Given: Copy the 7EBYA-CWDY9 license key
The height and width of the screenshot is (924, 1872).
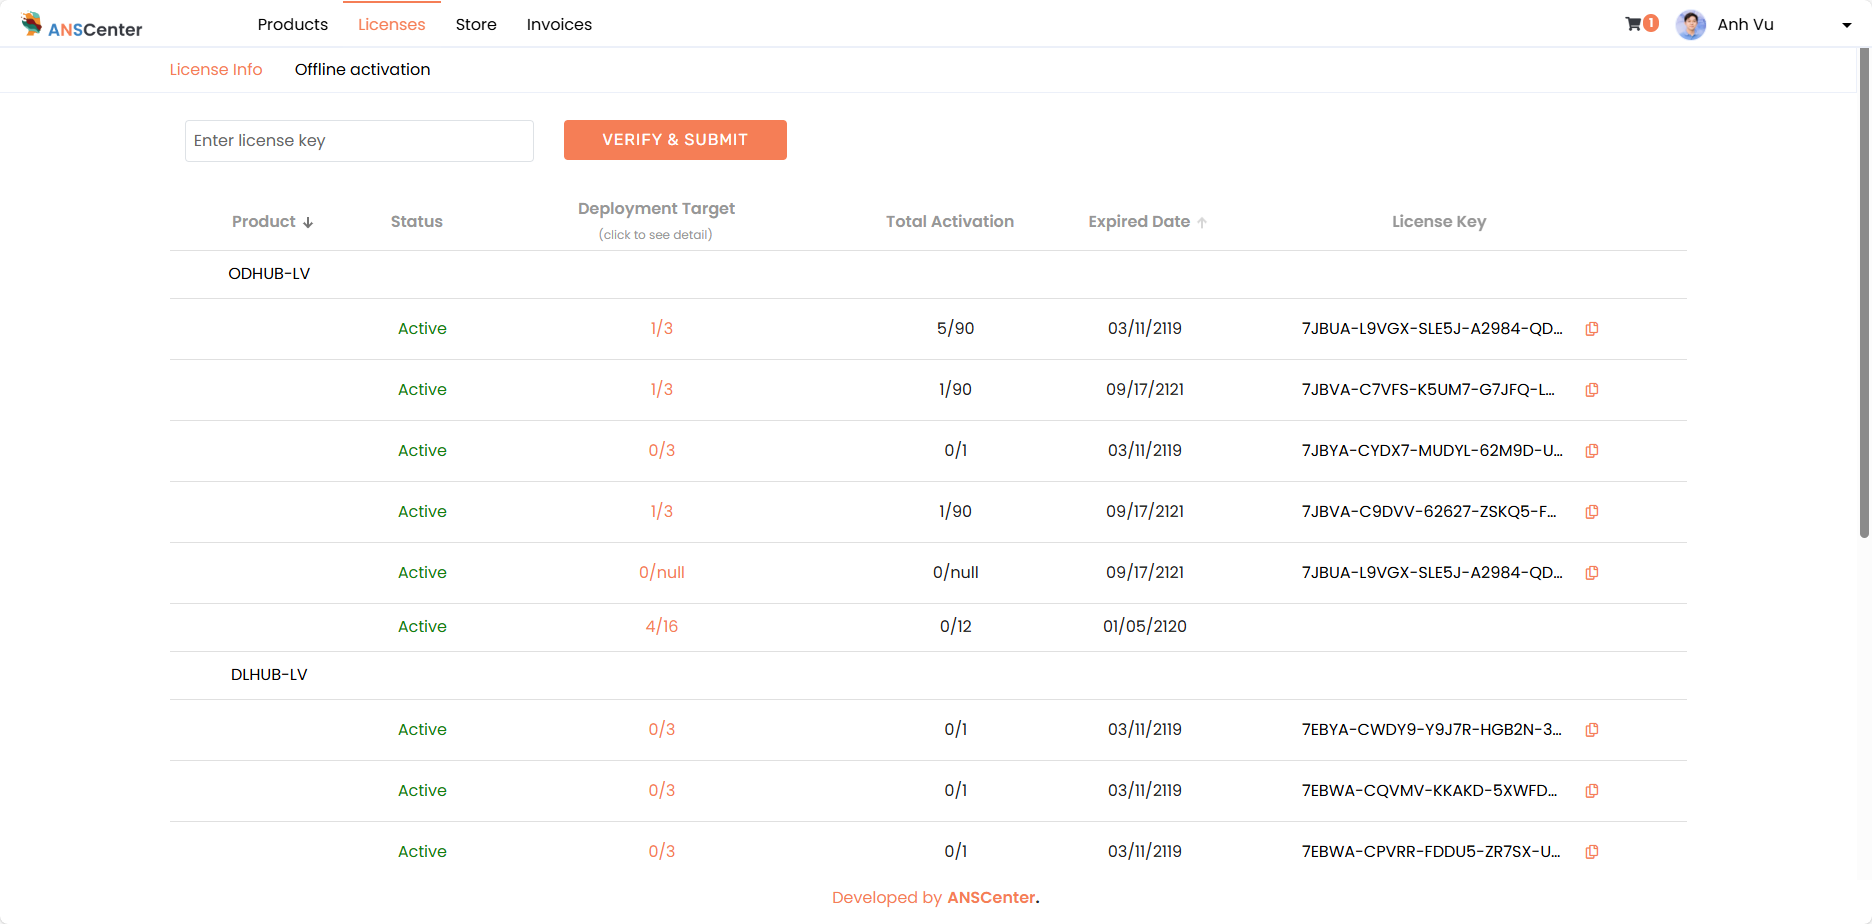Looking at the screenshot, I should coord(1592,730).
